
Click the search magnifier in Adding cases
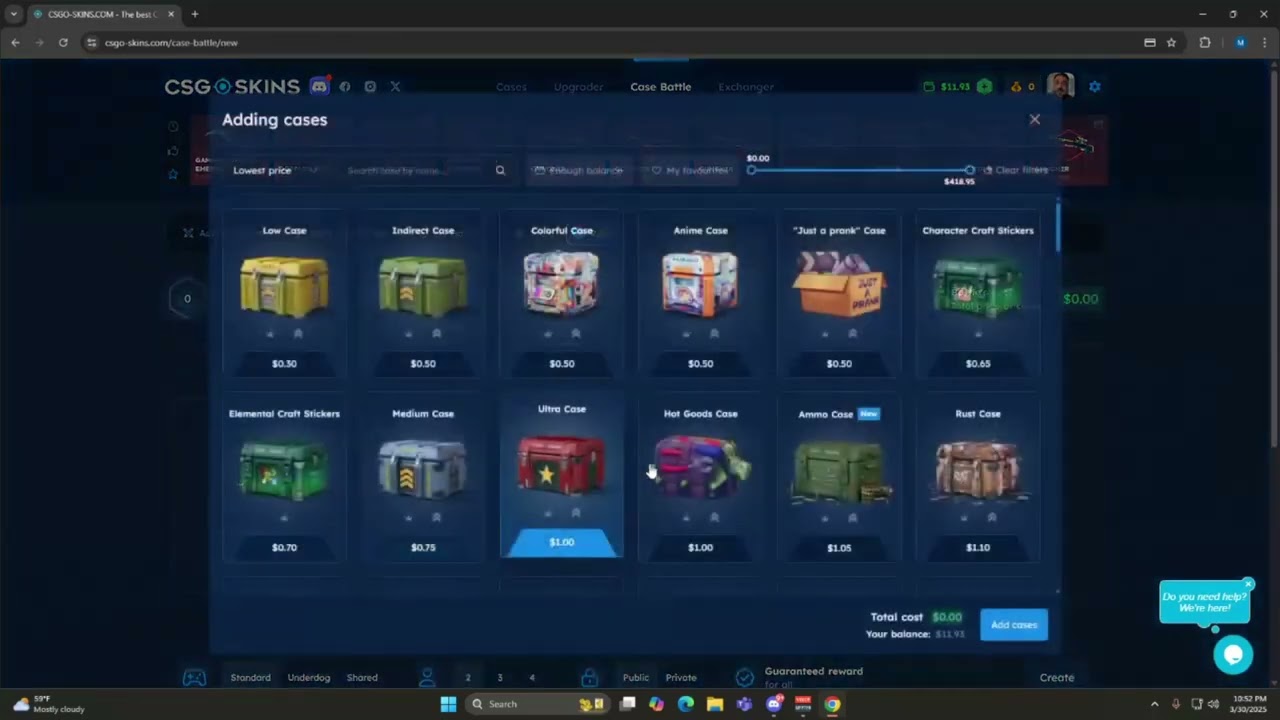pos(500,170)
